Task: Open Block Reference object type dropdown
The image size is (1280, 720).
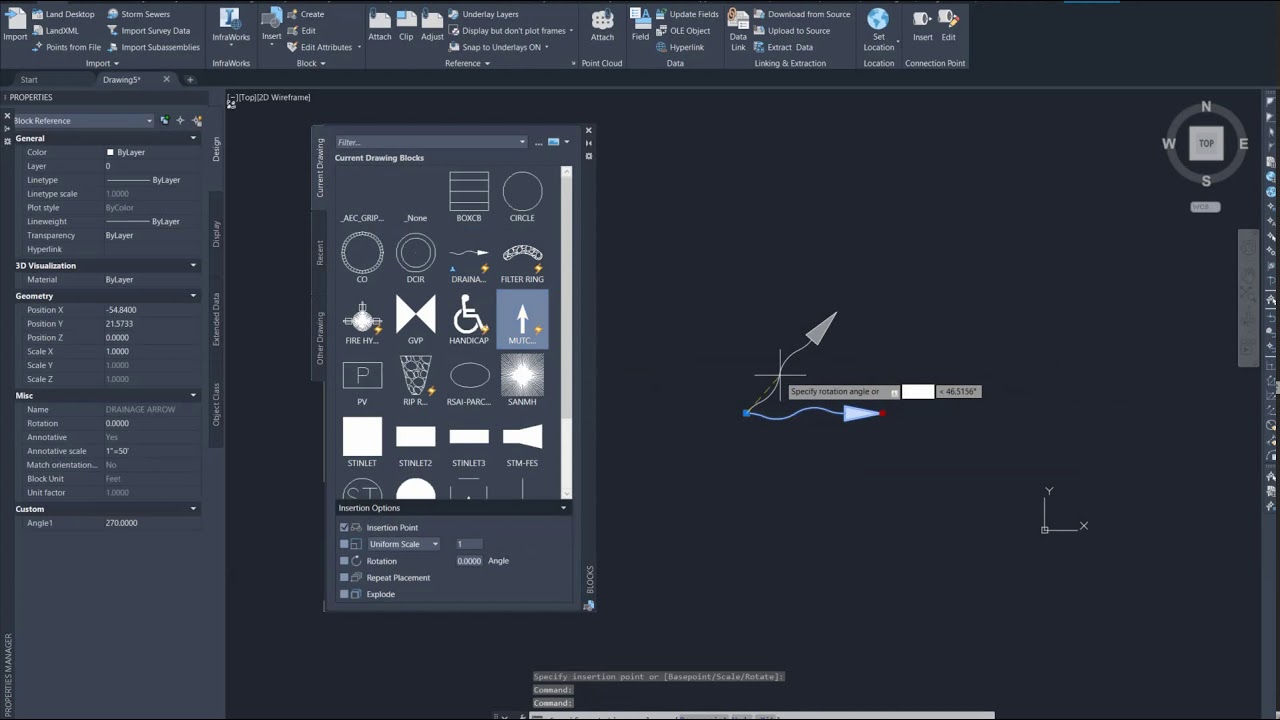Action: click(x=84, y=120)
